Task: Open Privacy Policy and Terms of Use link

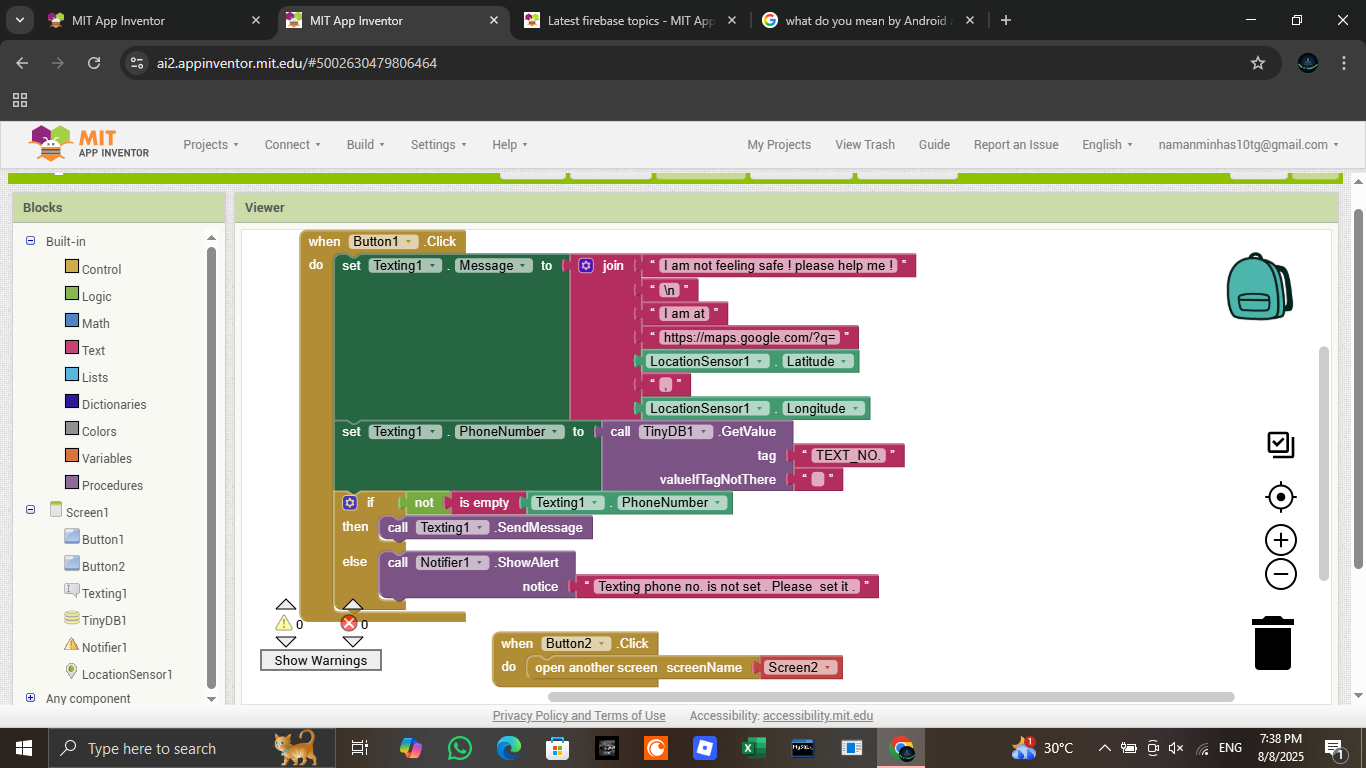Action: pos(578,716)
